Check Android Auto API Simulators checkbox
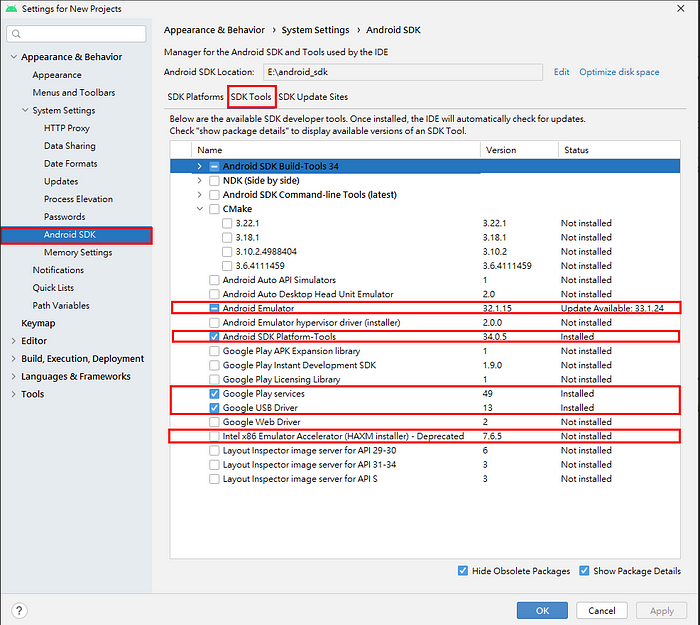 tap(214, 280)
